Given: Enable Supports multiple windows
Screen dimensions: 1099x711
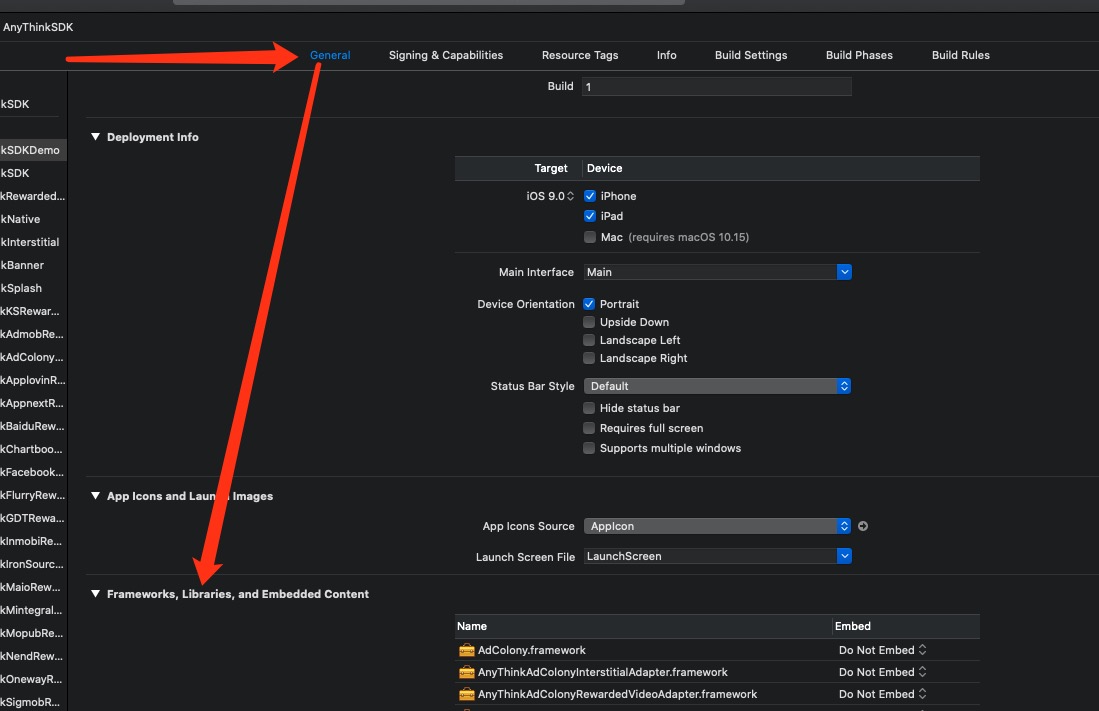Looking at the screenshot, I should pyautogui.click(x=589, y=448).
